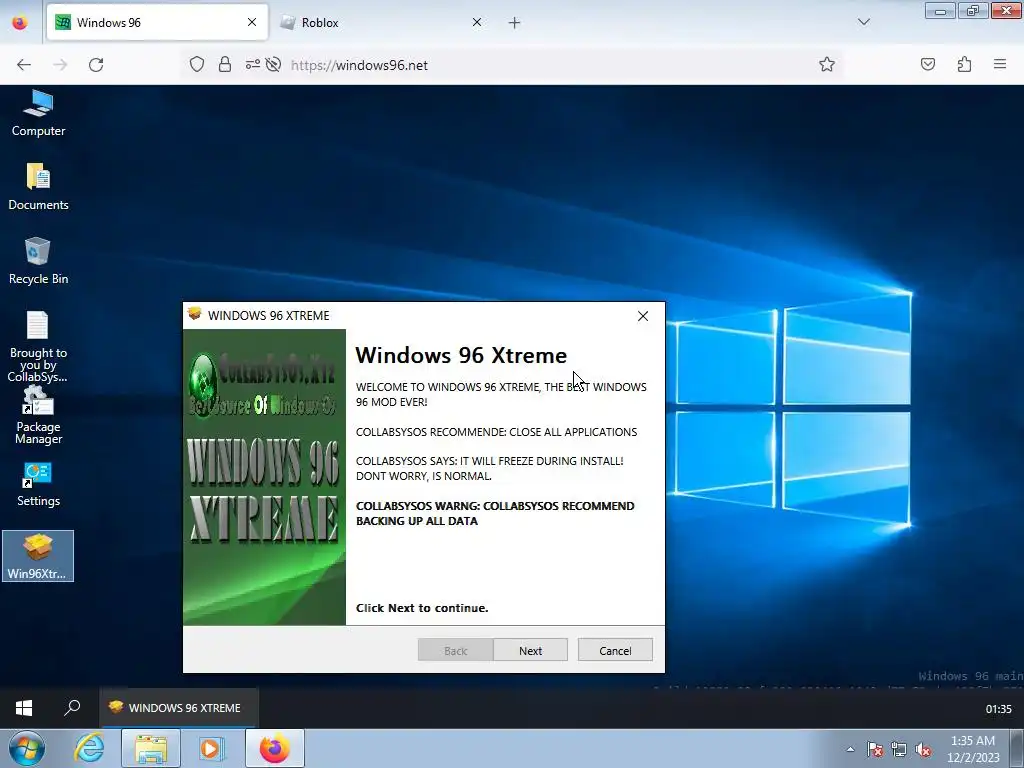The width and height of the screenshot is (1024, 768).
Task: Reload the current page
Action: (96, 64)
